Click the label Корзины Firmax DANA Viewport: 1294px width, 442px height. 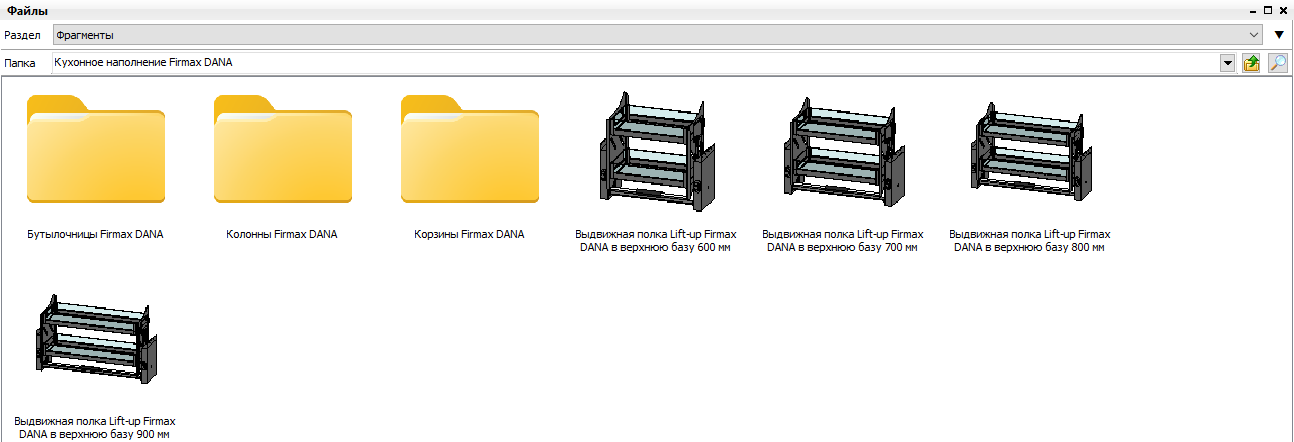(x=469, y=234)
